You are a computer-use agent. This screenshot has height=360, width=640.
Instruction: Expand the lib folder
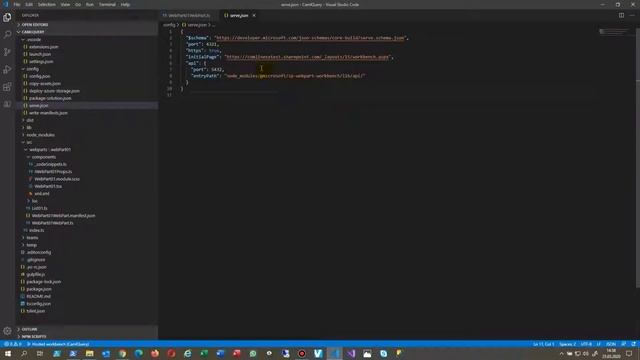coord(87,127)
